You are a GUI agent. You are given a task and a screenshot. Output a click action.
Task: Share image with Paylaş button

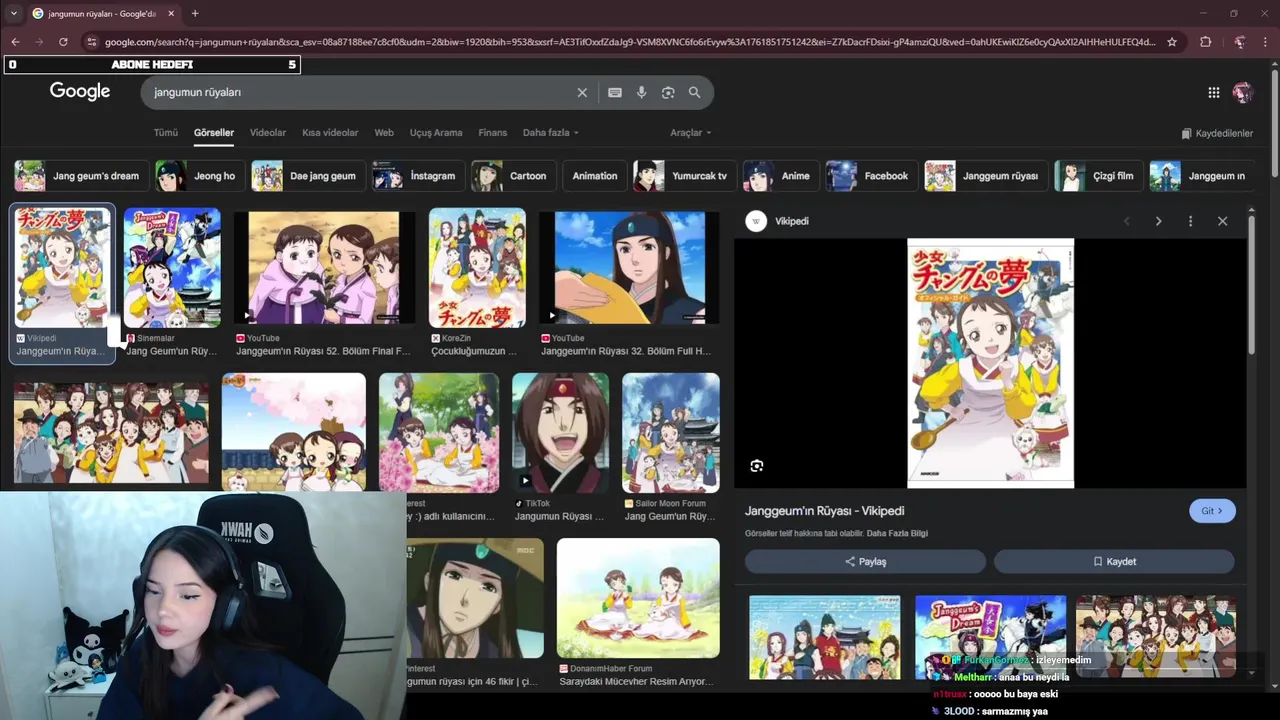click(x=865, y=562)
